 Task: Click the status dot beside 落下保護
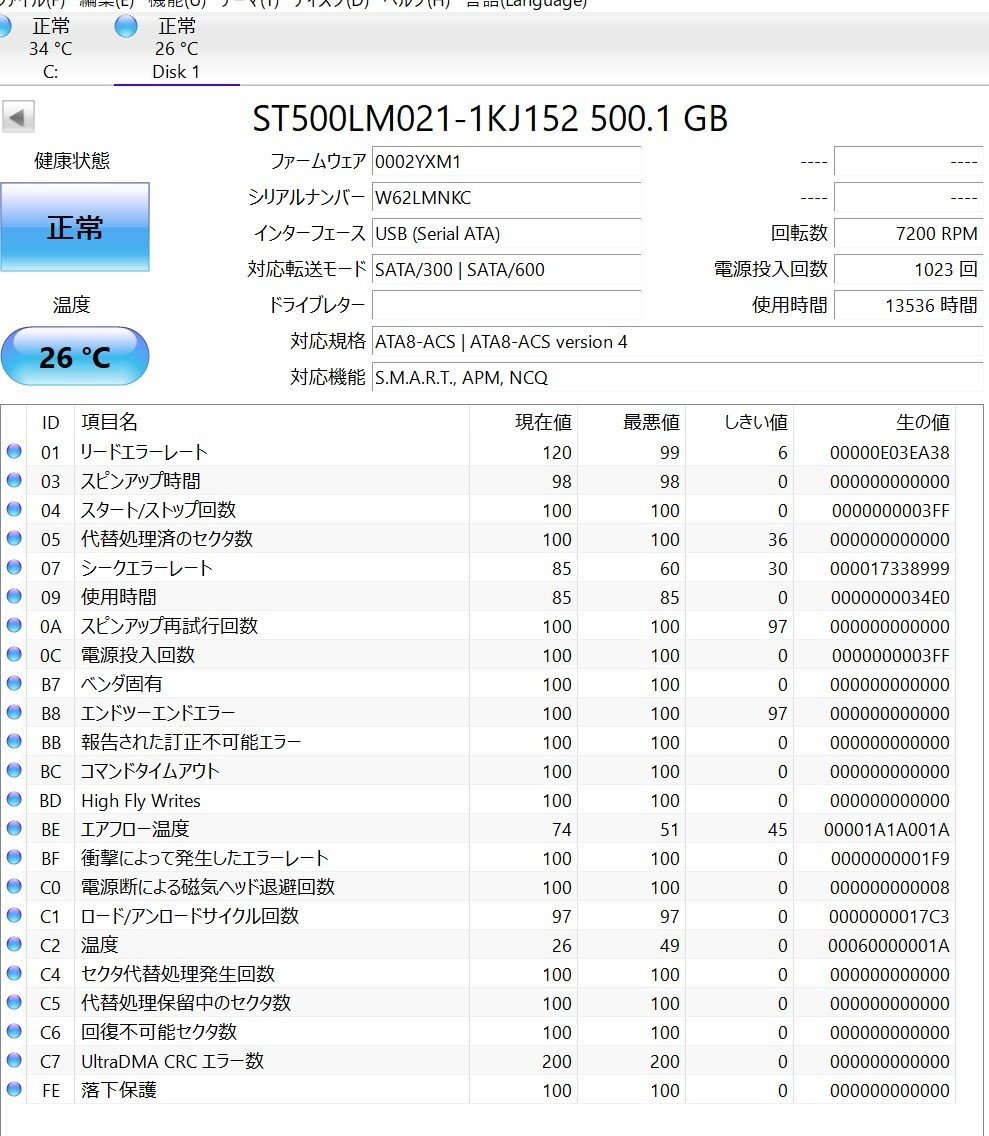click(x=14, y=1090)
